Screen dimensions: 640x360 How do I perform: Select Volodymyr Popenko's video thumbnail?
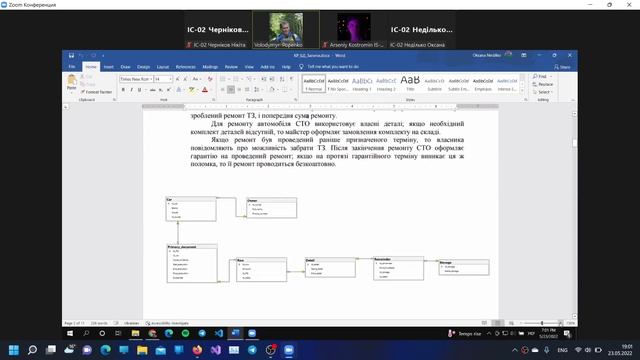point(286,30)
